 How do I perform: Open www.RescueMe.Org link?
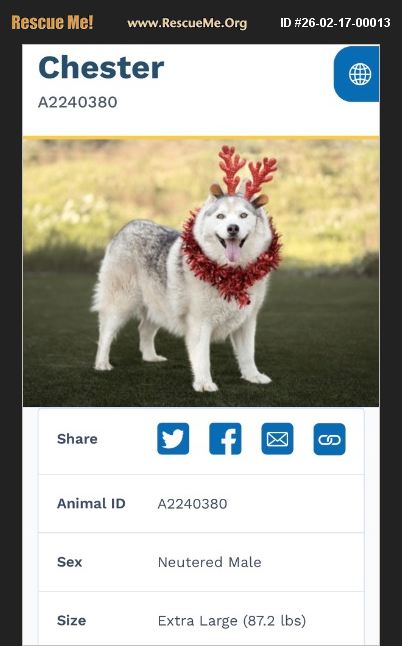(x=187, y=23)
